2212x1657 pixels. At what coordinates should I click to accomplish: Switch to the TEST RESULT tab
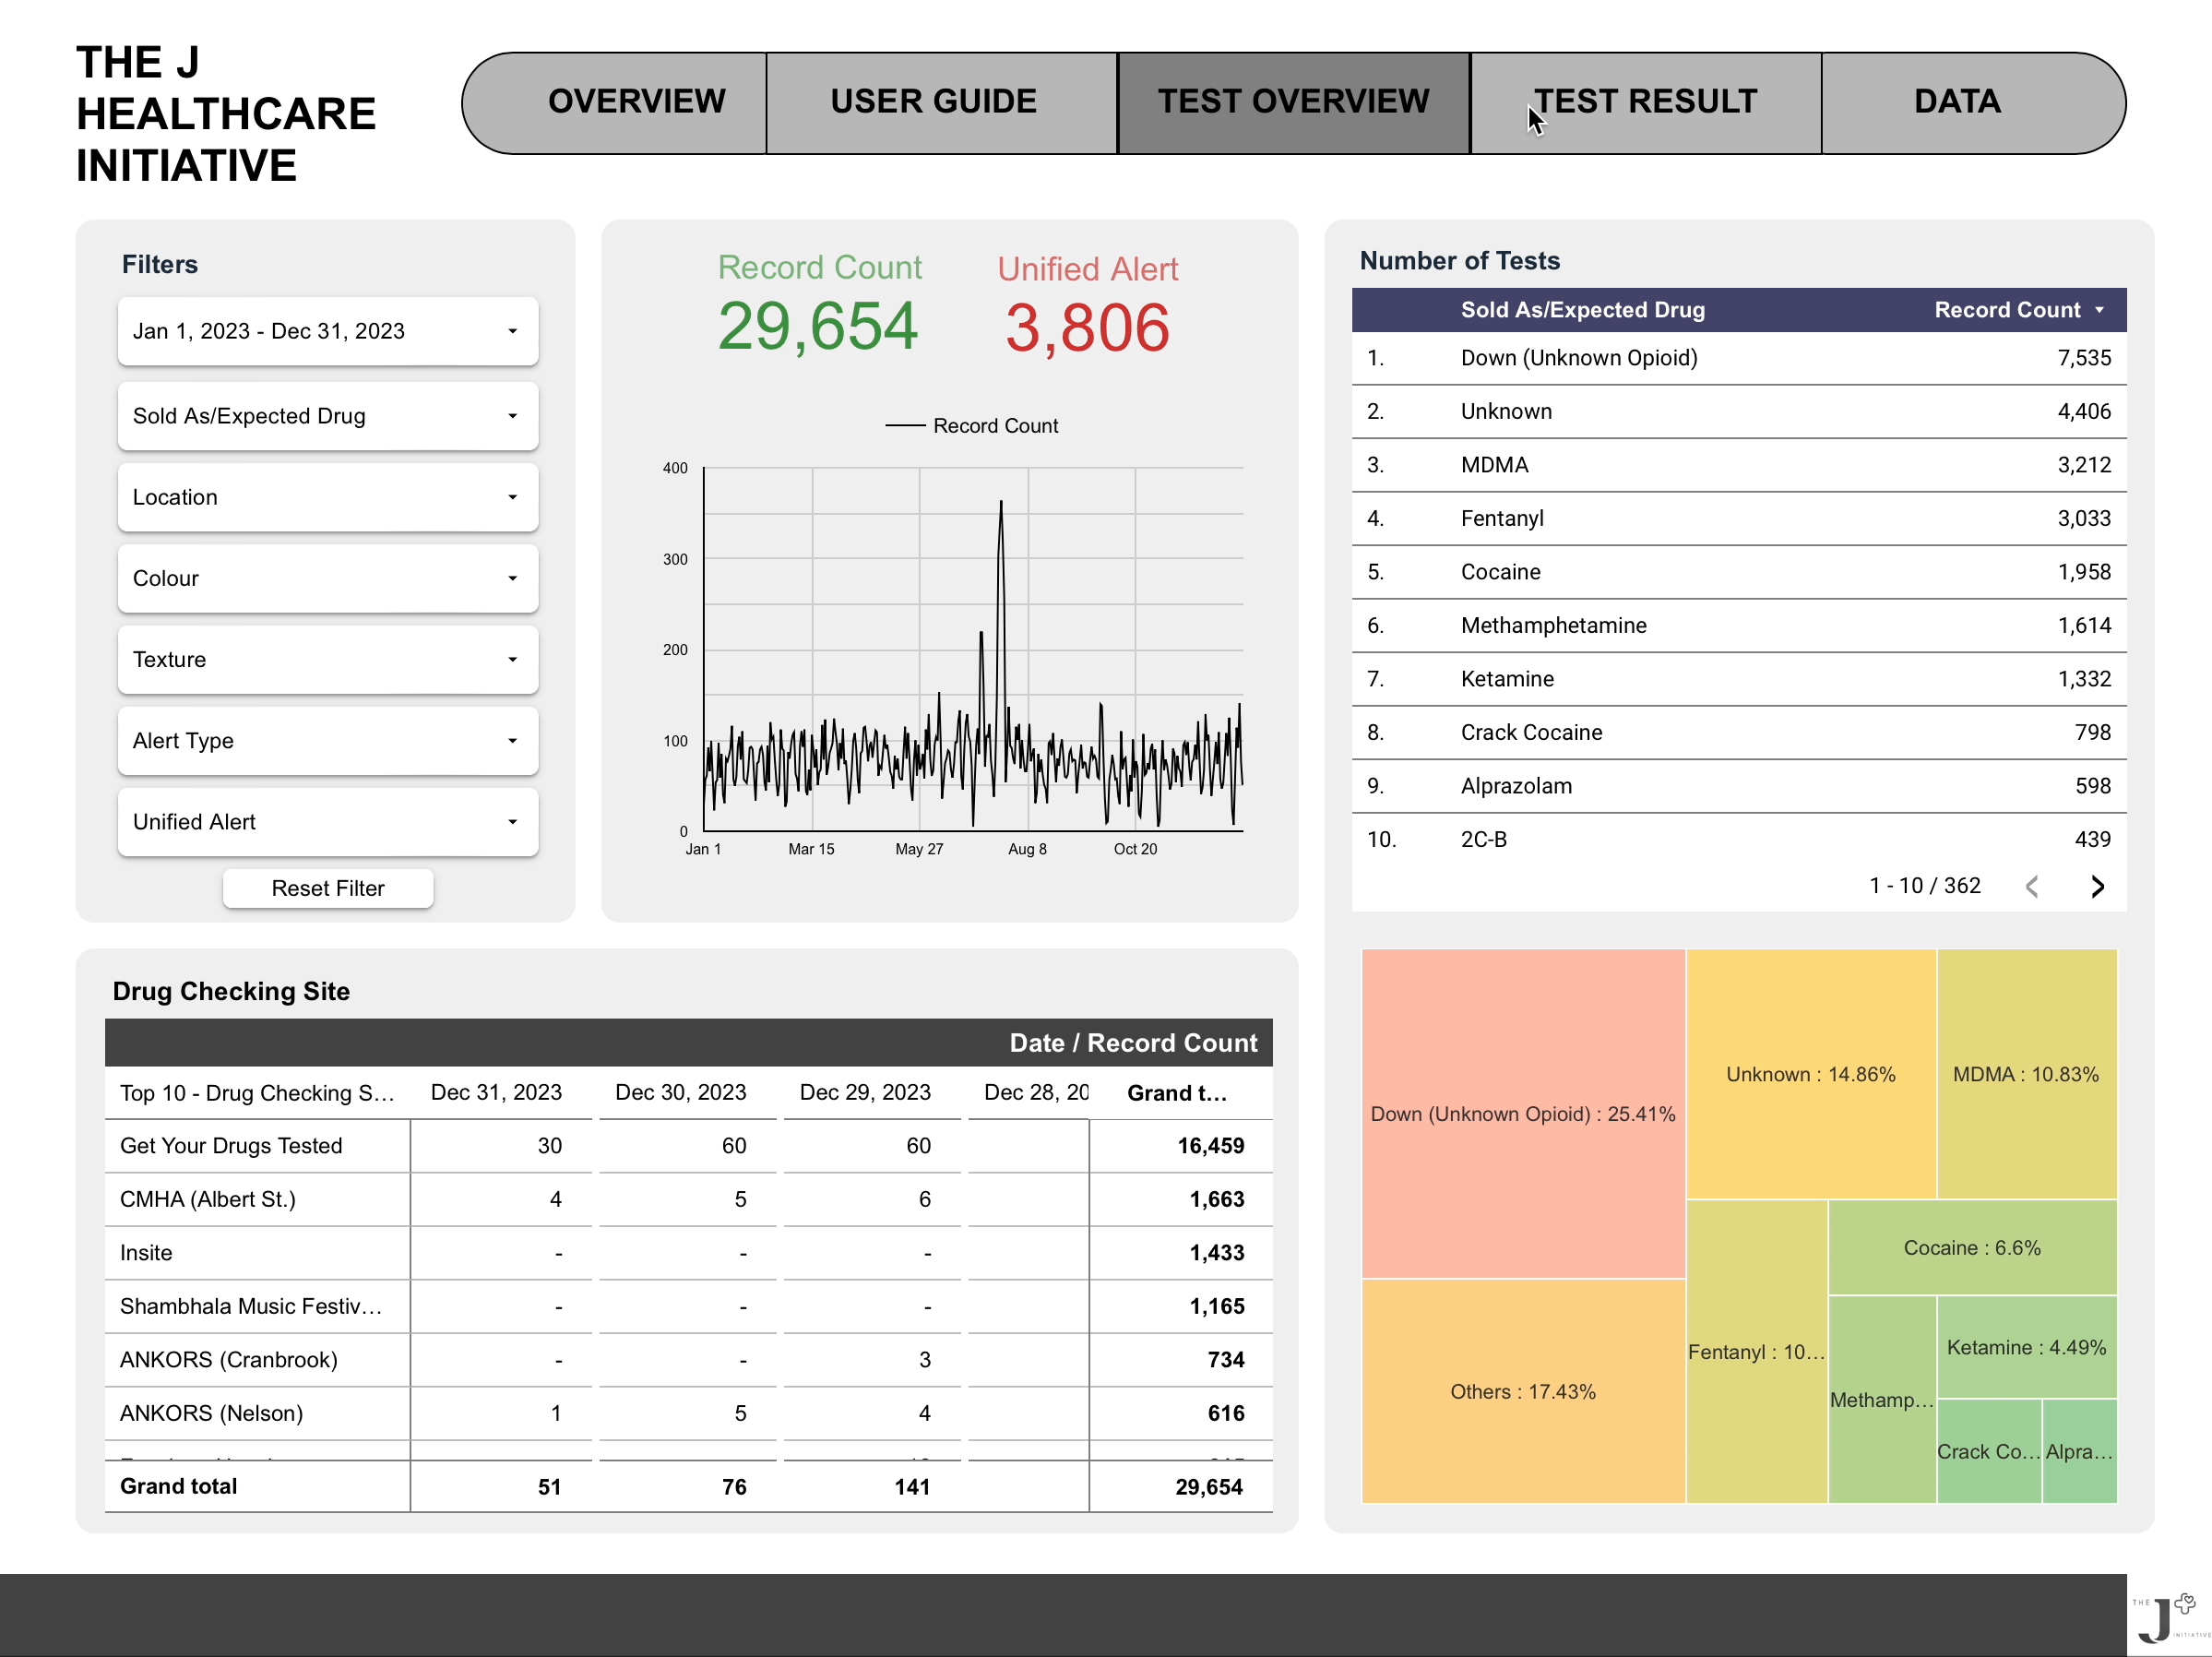click(x=1645, y=102)
